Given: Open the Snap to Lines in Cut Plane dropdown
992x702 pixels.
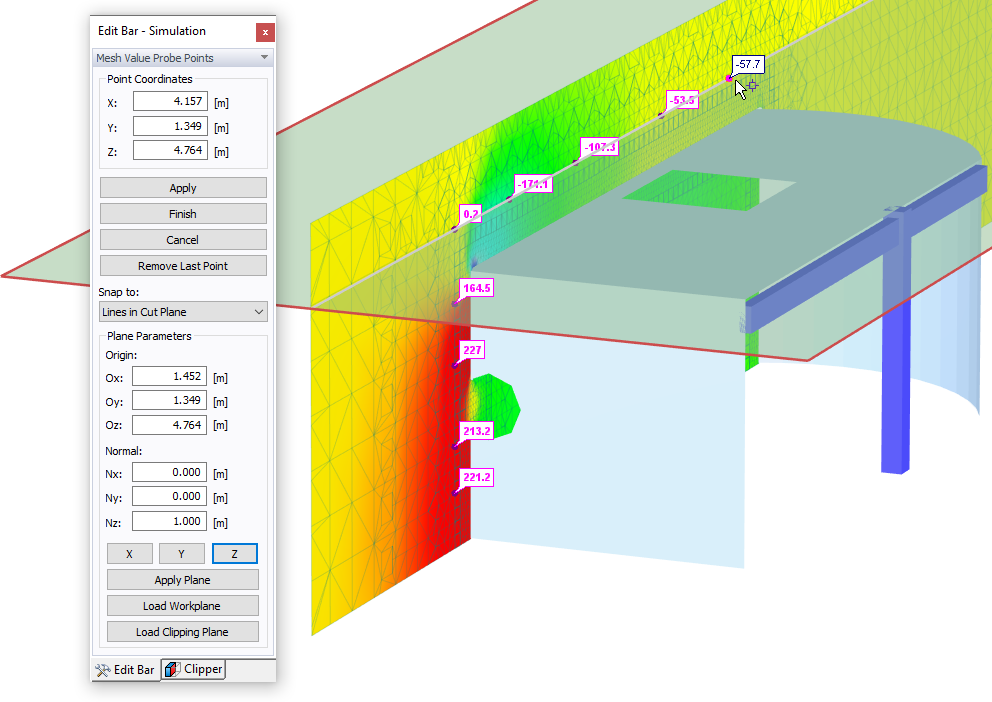Looking at the screenshot, I should tap(183, 312).
